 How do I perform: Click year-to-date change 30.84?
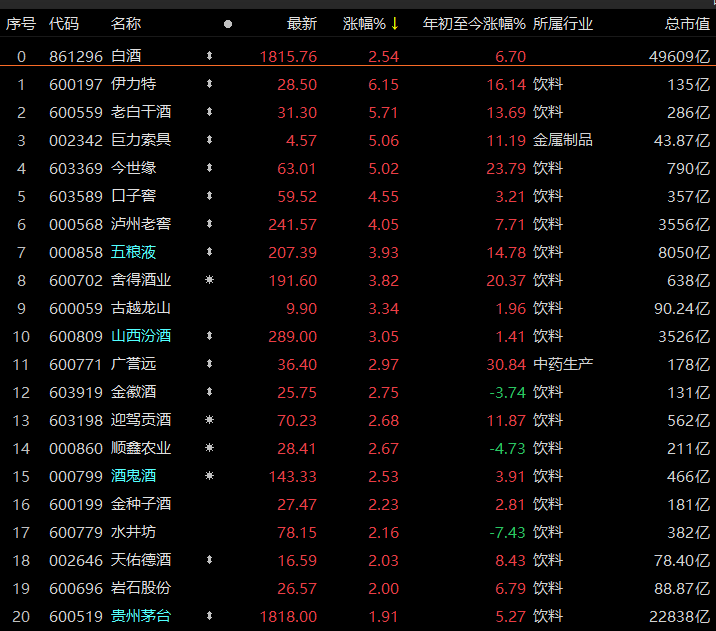pos(506,365)
